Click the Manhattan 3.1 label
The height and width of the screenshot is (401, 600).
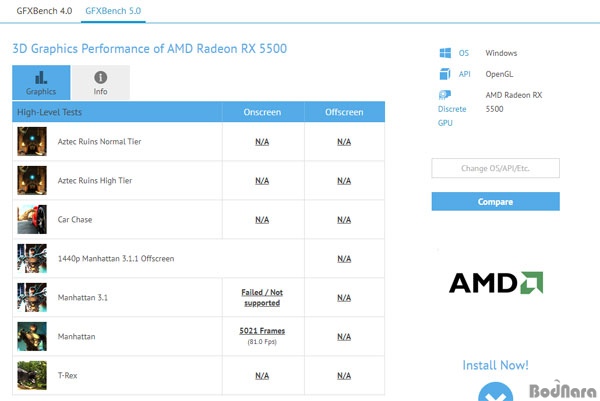(x=83, y=298)
